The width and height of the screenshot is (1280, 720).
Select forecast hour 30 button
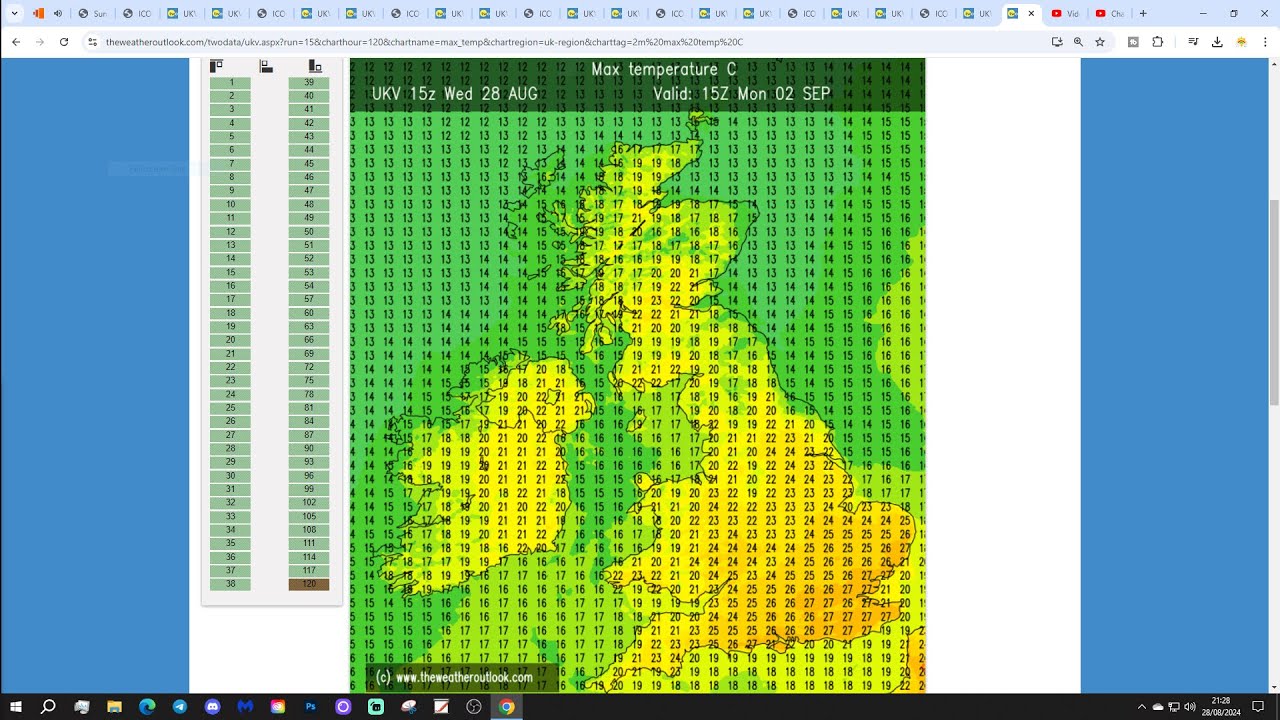tap(231, 476)
